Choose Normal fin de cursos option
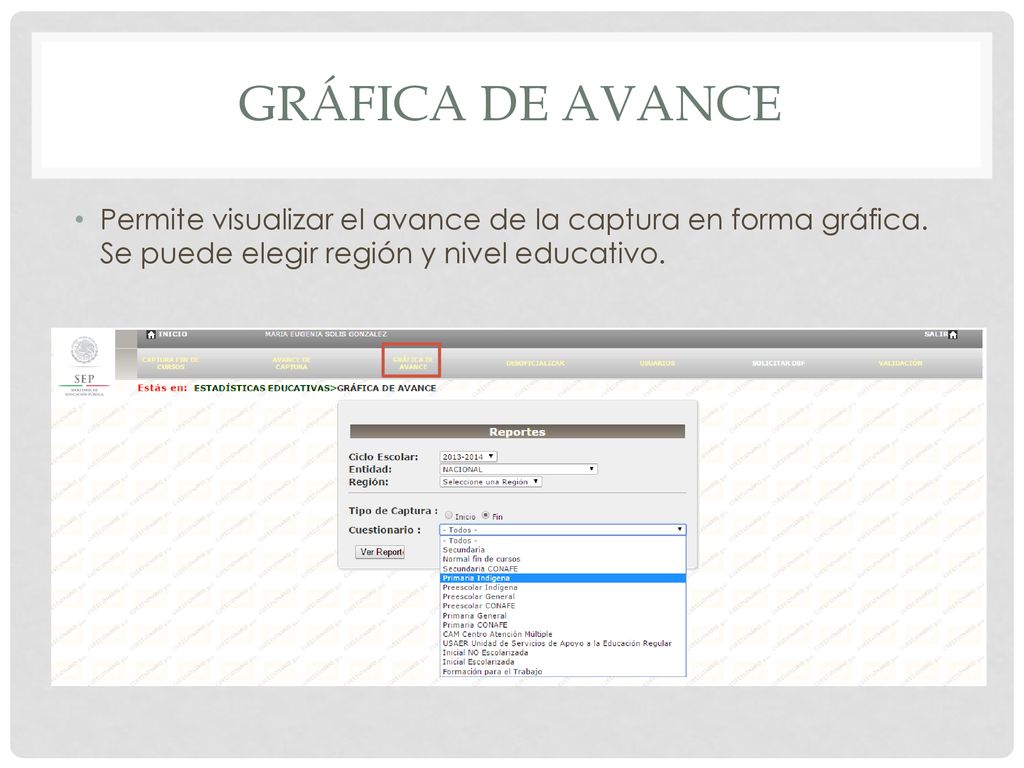Viewport: 1024px width, 768px height. point(563,559)
